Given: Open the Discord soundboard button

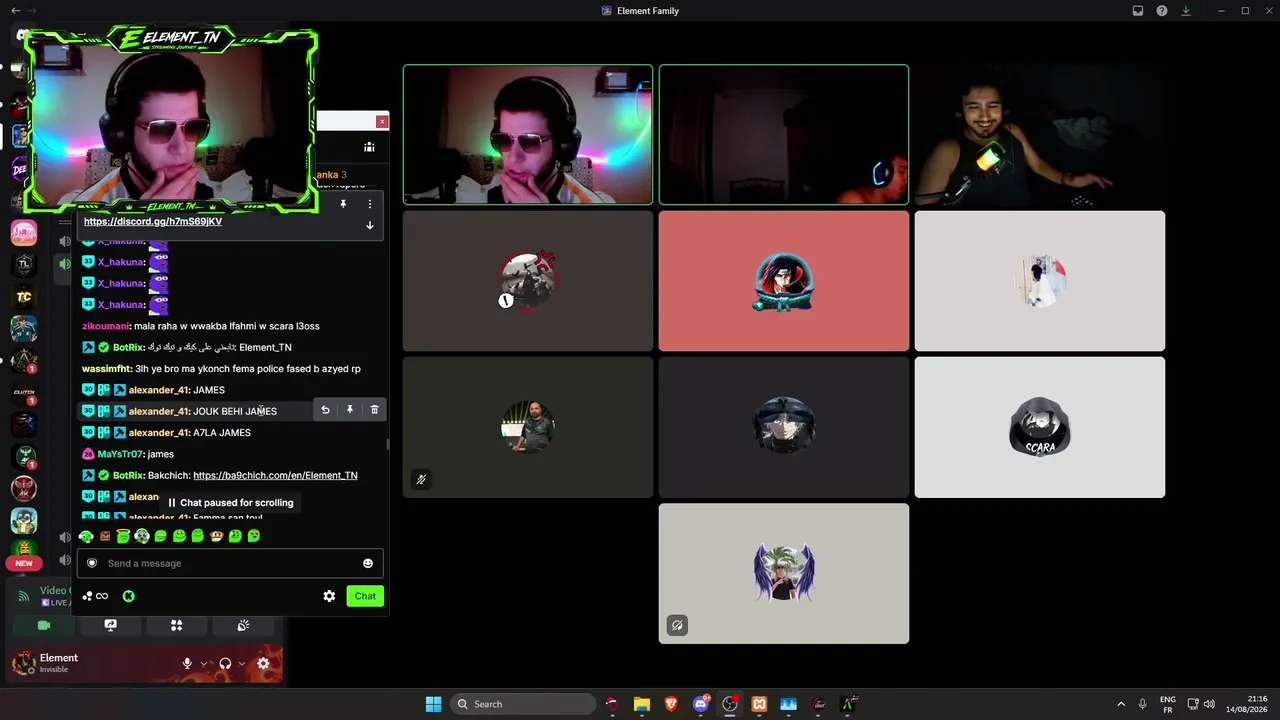Looking at the screenshot, I should [x=243, y=625].
